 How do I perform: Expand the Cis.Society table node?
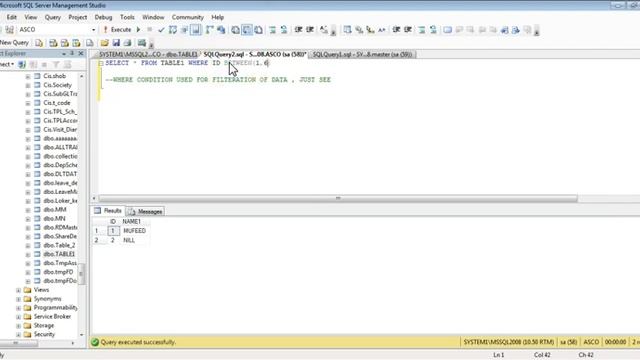[28, 85]
